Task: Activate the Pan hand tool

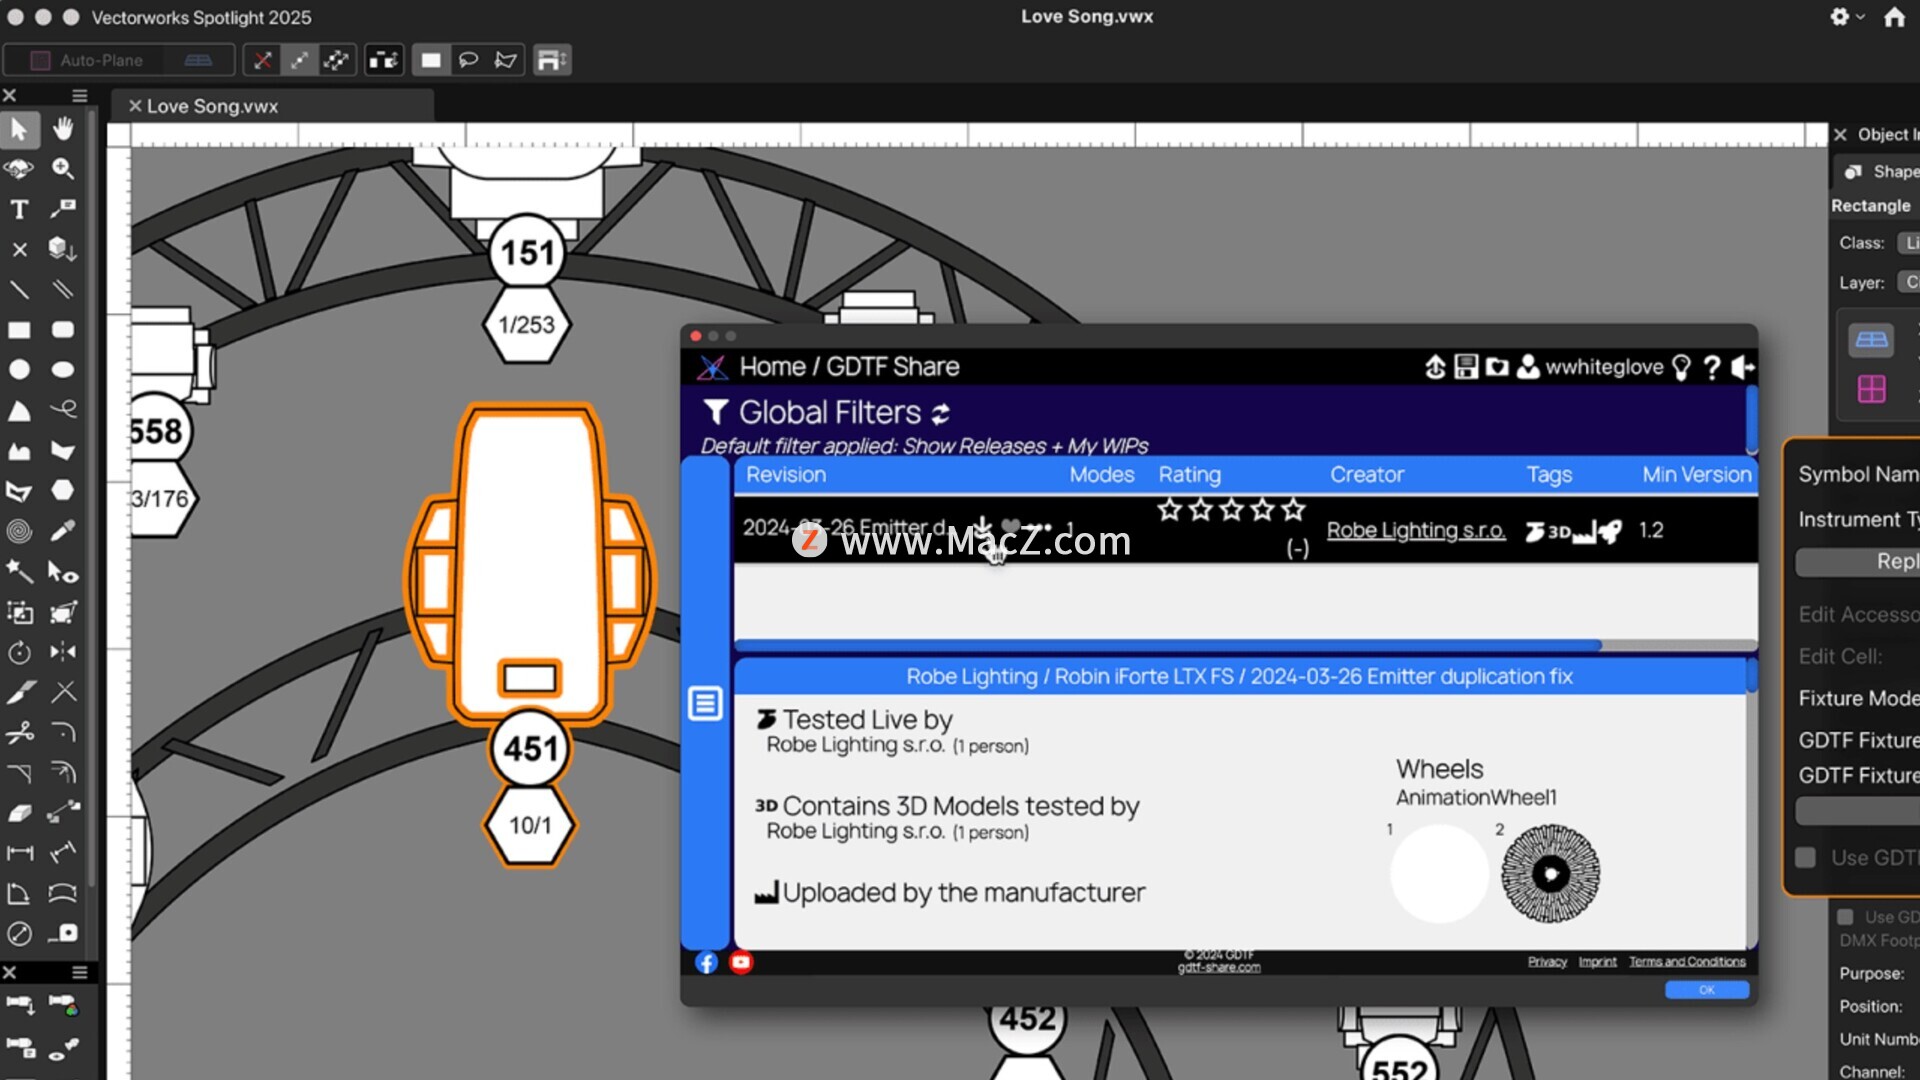Action: [x=63, y=129]
